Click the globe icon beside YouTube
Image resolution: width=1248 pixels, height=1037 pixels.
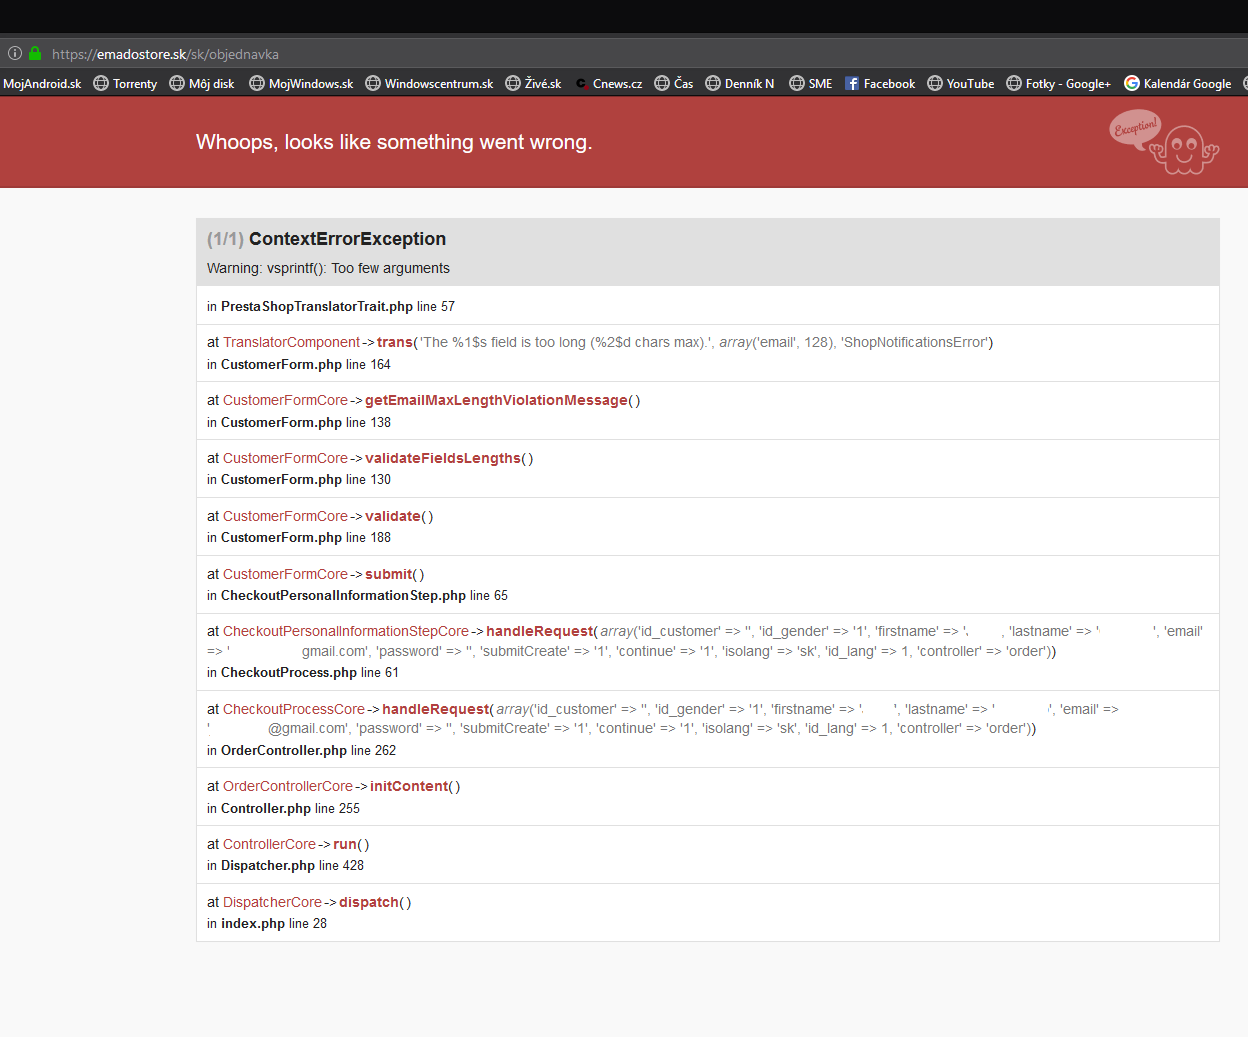coord(935,83)
